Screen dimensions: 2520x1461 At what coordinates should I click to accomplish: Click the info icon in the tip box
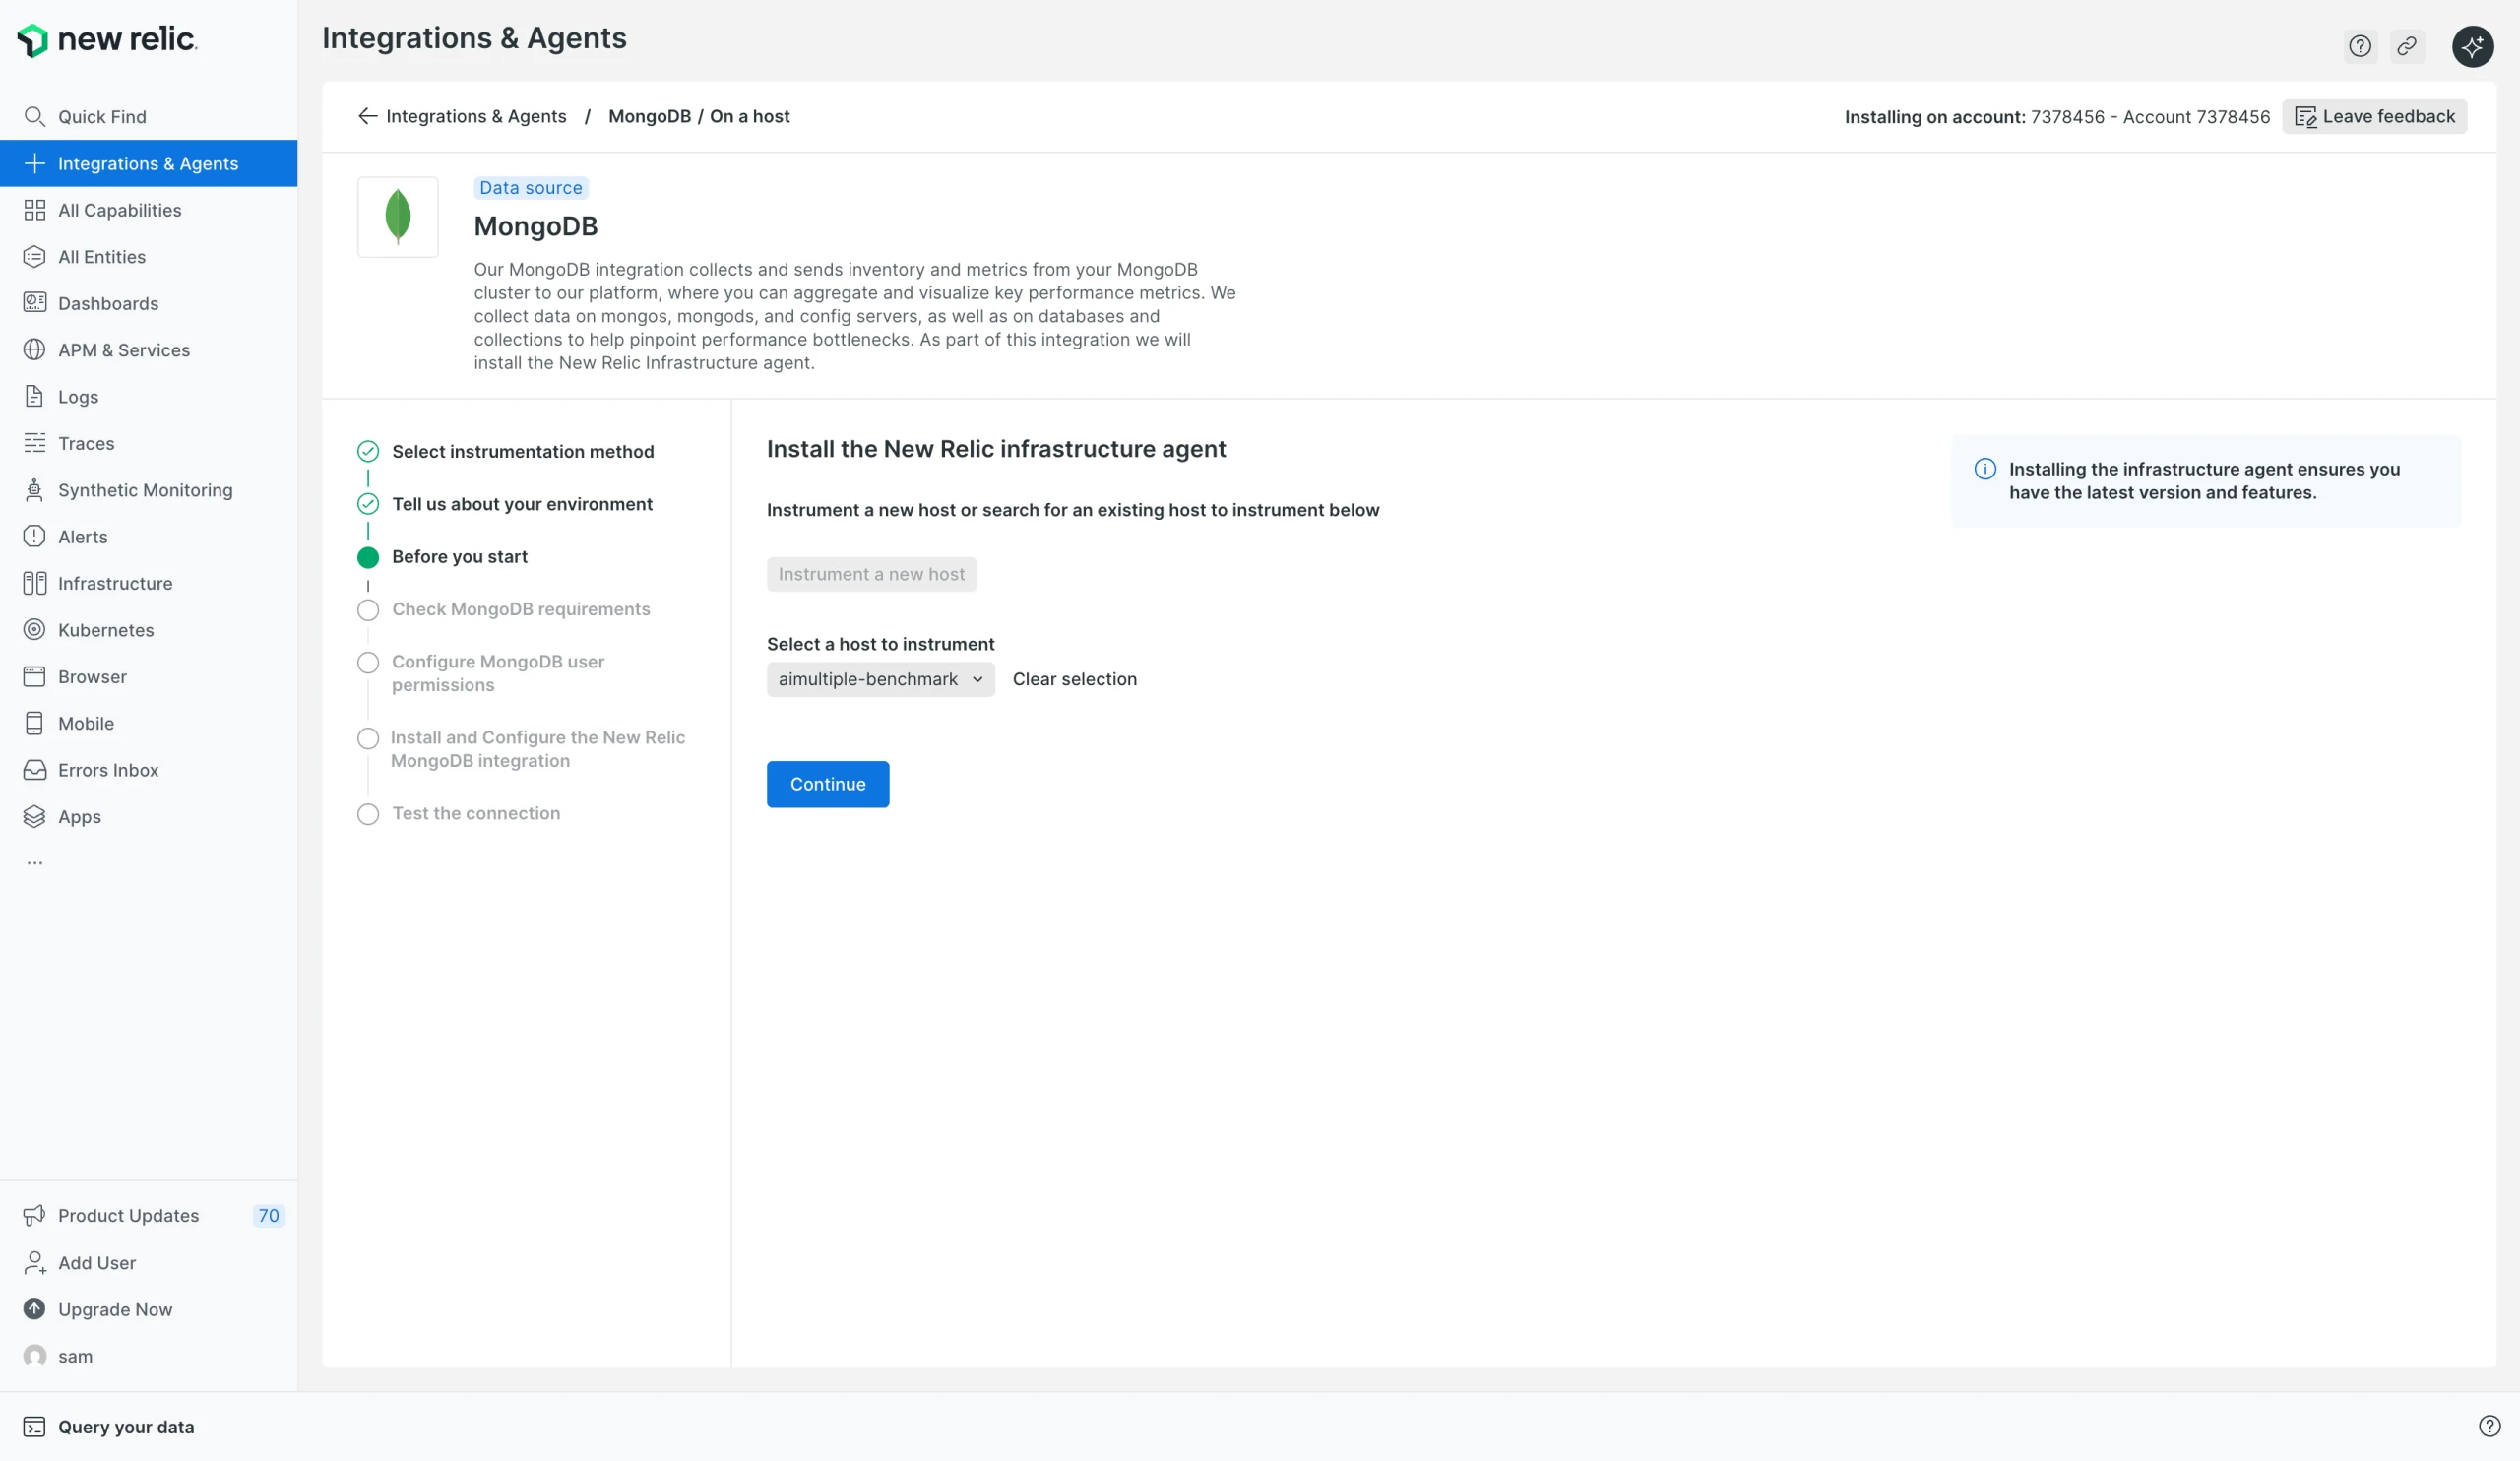1985,469
